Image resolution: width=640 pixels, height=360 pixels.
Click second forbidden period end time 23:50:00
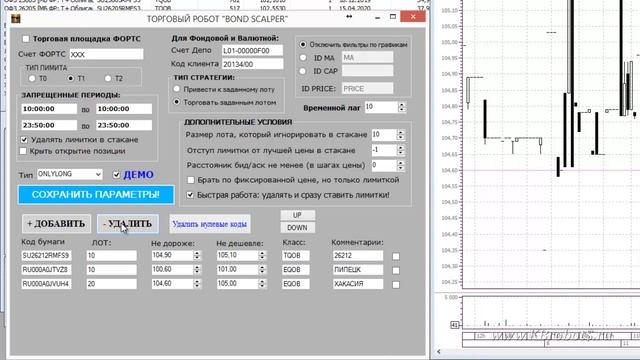pos(124,125)
